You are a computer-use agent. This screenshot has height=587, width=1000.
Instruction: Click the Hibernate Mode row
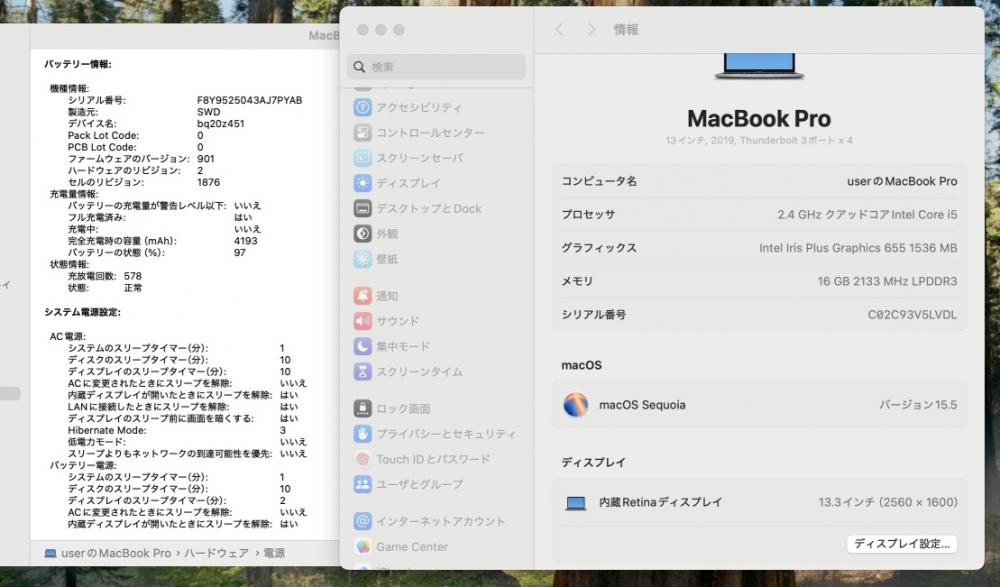[x=177, y=430]
